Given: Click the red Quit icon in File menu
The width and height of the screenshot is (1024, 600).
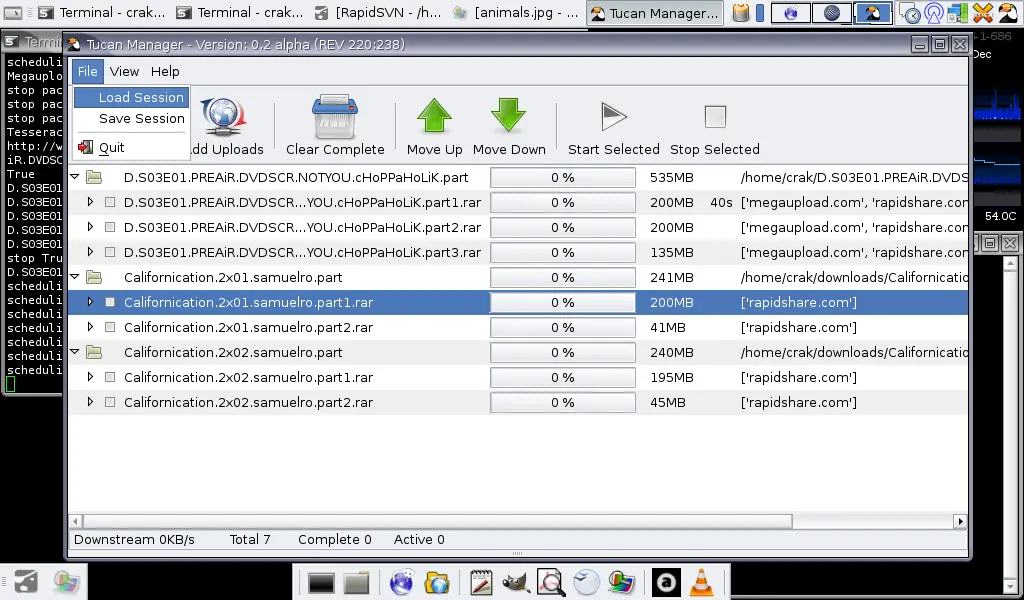Looking at the screenshot, I should (86, 148).
